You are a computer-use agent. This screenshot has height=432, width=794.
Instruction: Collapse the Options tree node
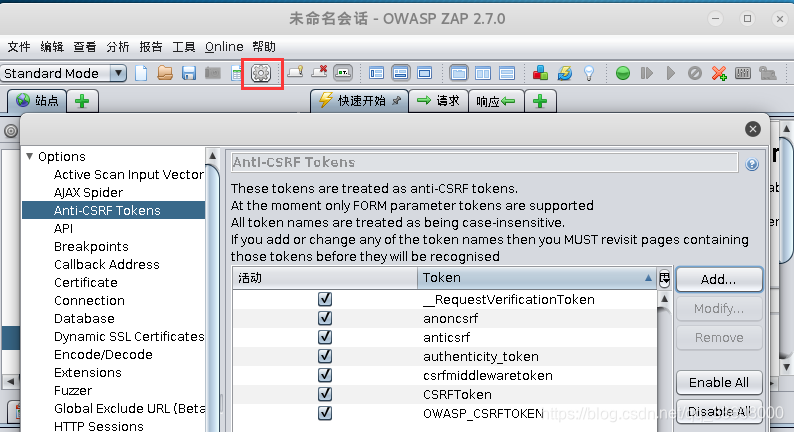tap(29, 156)
